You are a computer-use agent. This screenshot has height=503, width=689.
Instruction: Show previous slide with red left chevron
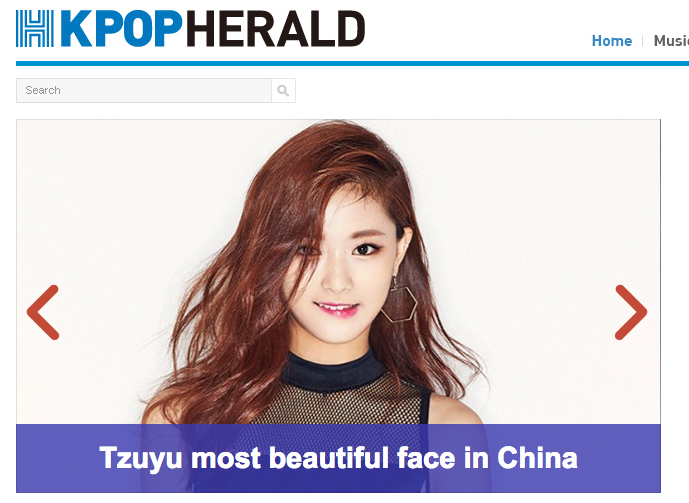click(43, 312)
